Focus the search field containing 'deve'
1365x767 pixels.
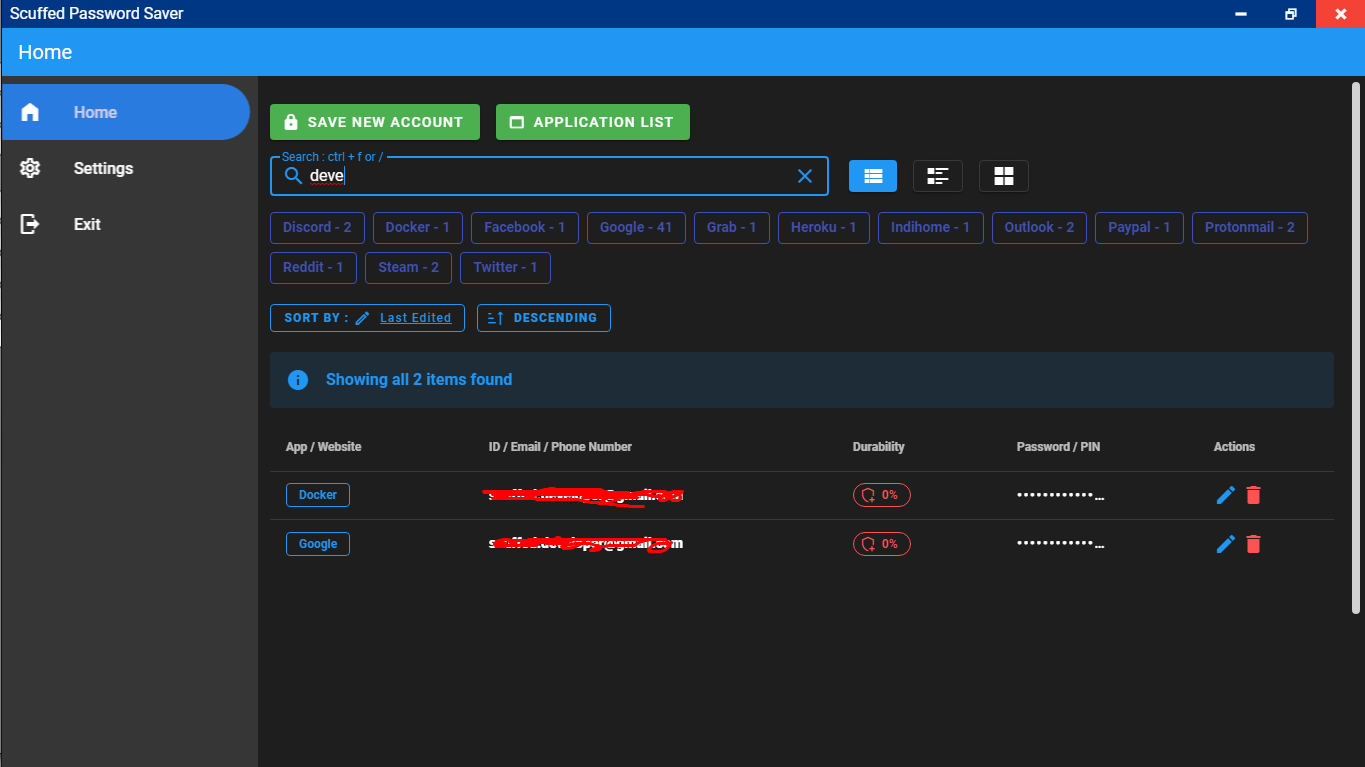pos(549,176)
